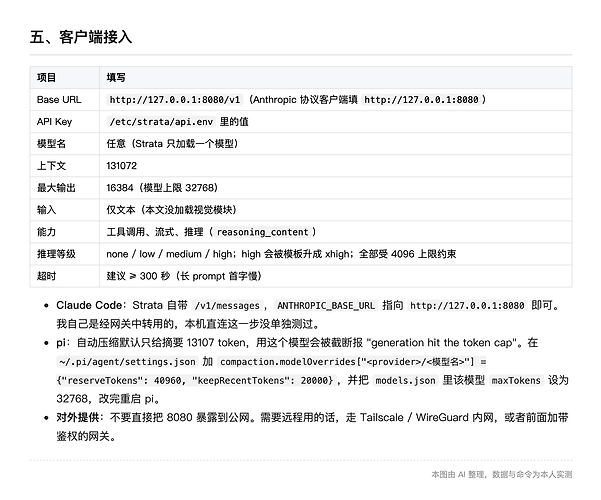Image resolution: width=601 pixels, height=500 pixels.
Task: Select the table header '填写'
Action: (116, 77)
